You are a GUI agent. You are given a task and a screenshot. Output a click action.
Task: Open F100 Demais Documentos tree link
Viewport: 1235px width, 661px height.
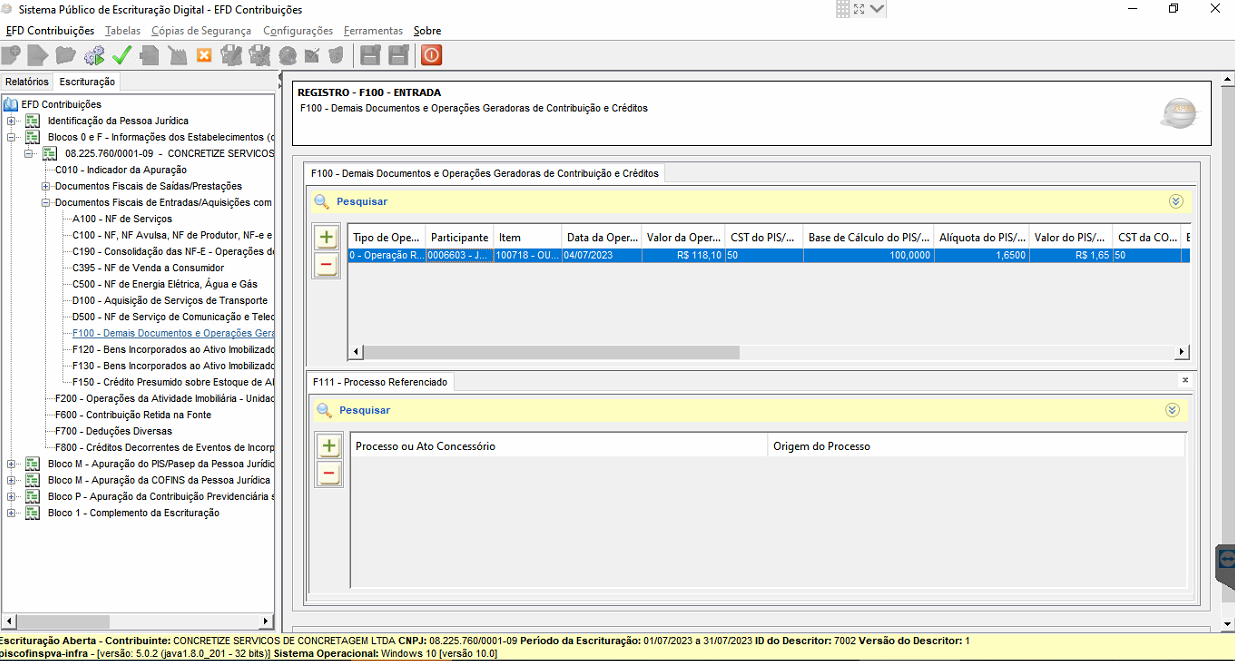pyautogui.click(x=173, y=333)
